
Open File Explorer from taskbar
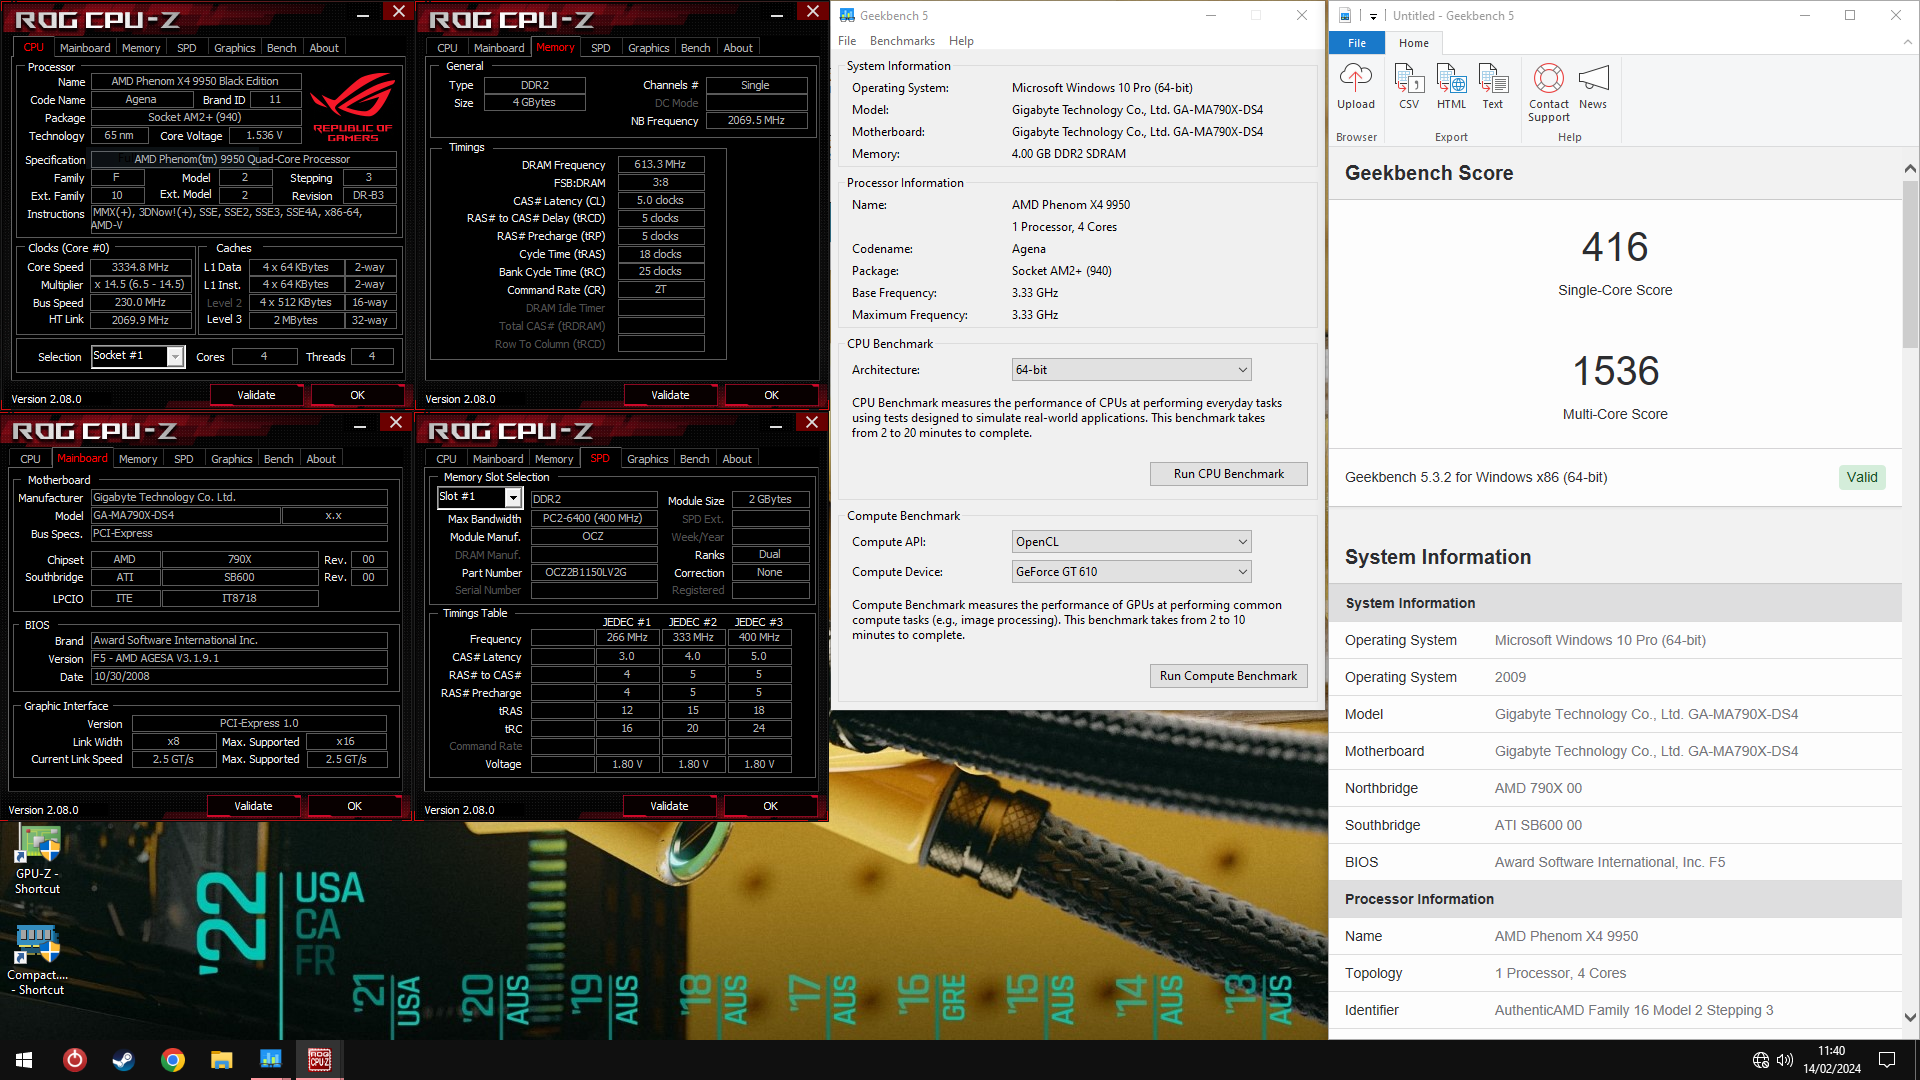coord(221,1060)
